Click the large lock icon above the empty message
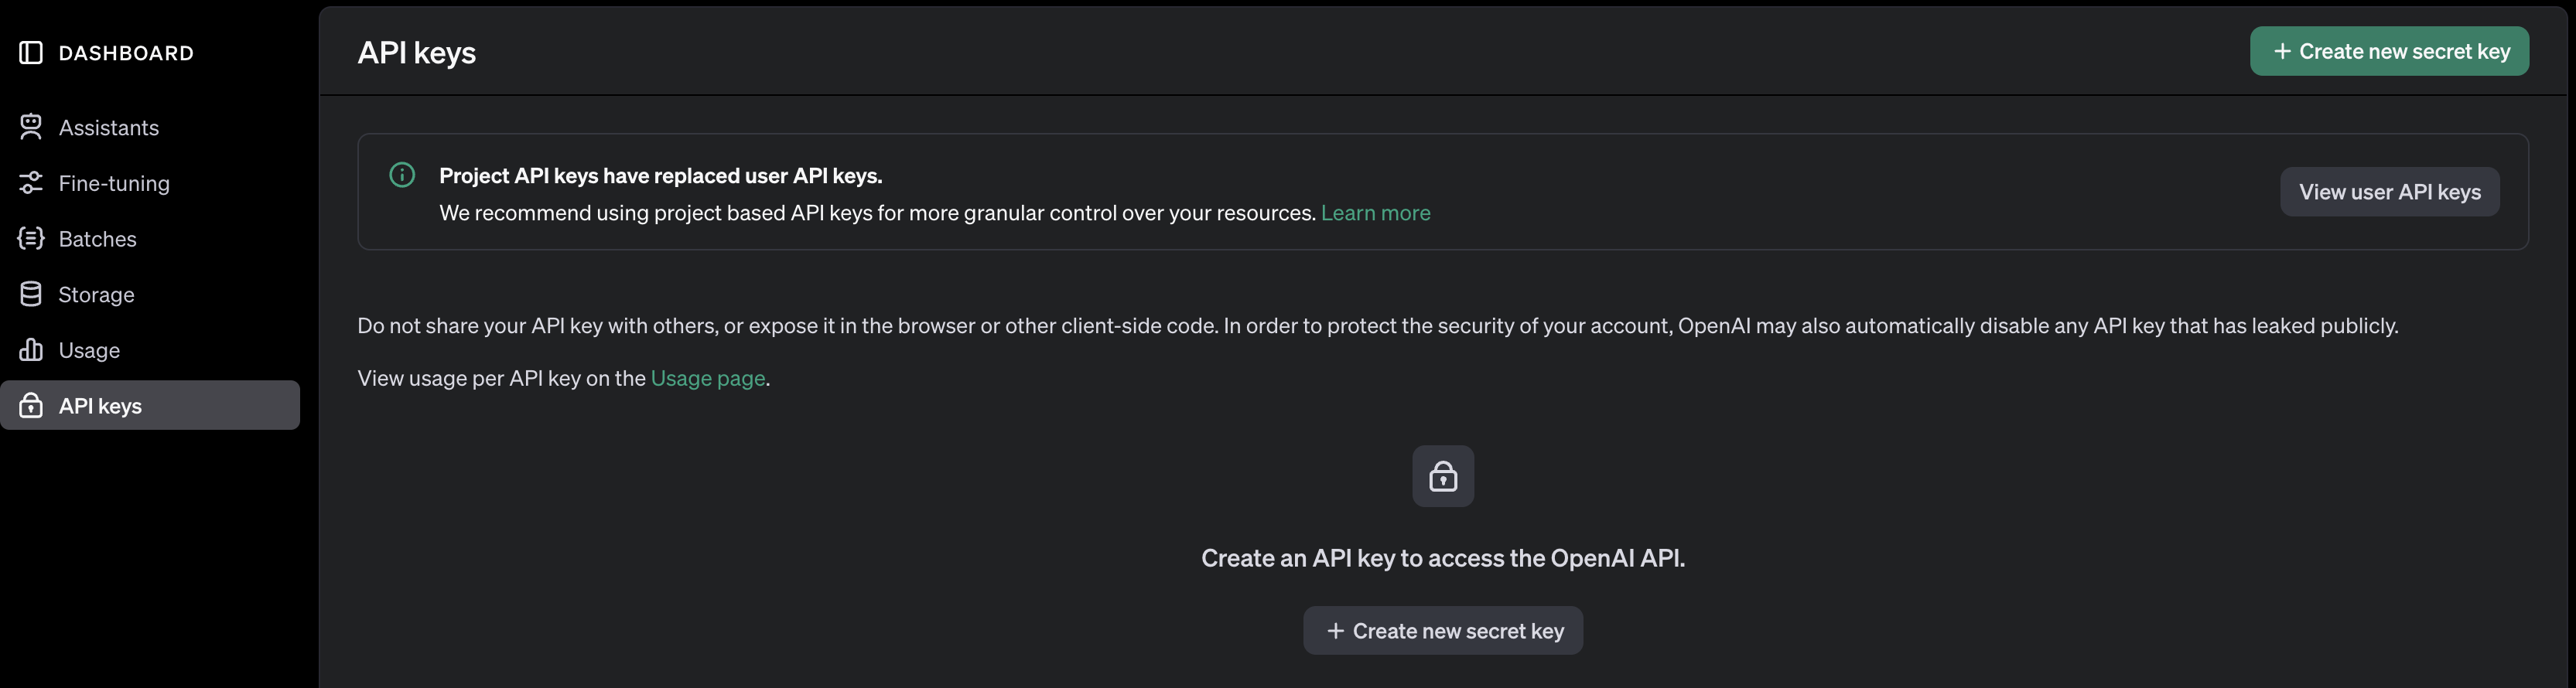Viewport: 2576px width, 688px height. tap(1443, 476)
